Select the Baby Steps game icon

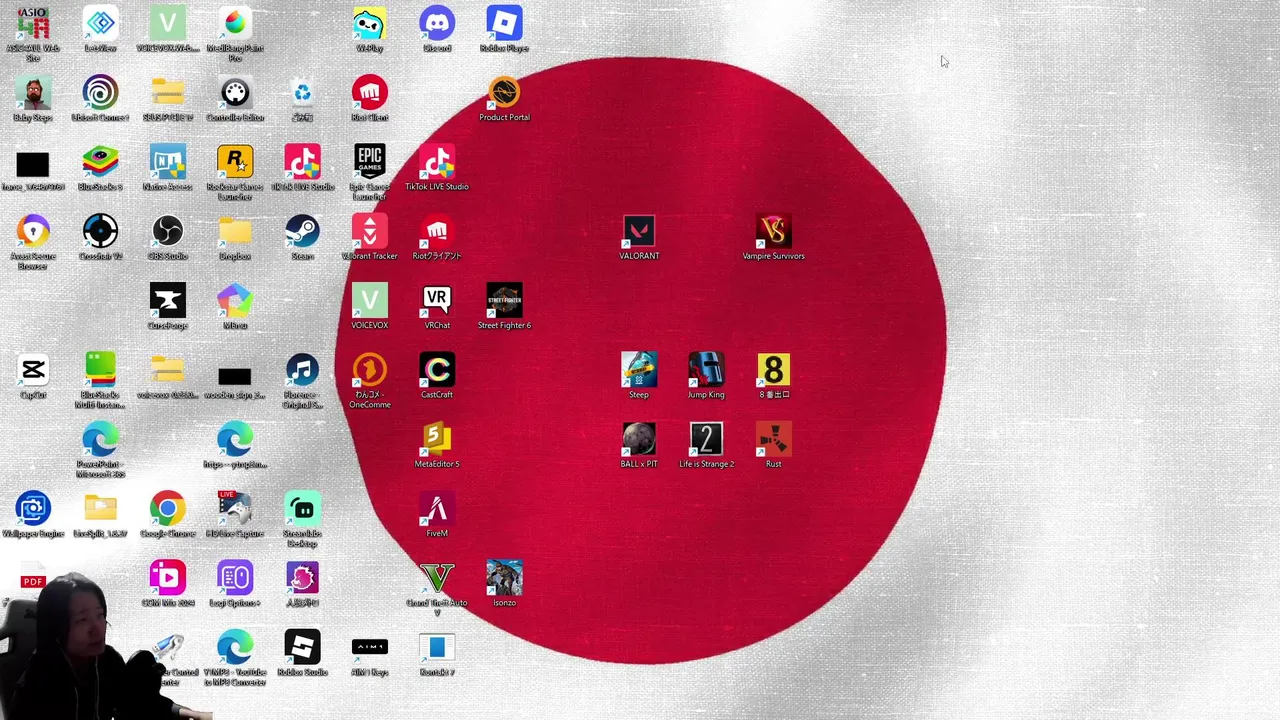(33, 93)
